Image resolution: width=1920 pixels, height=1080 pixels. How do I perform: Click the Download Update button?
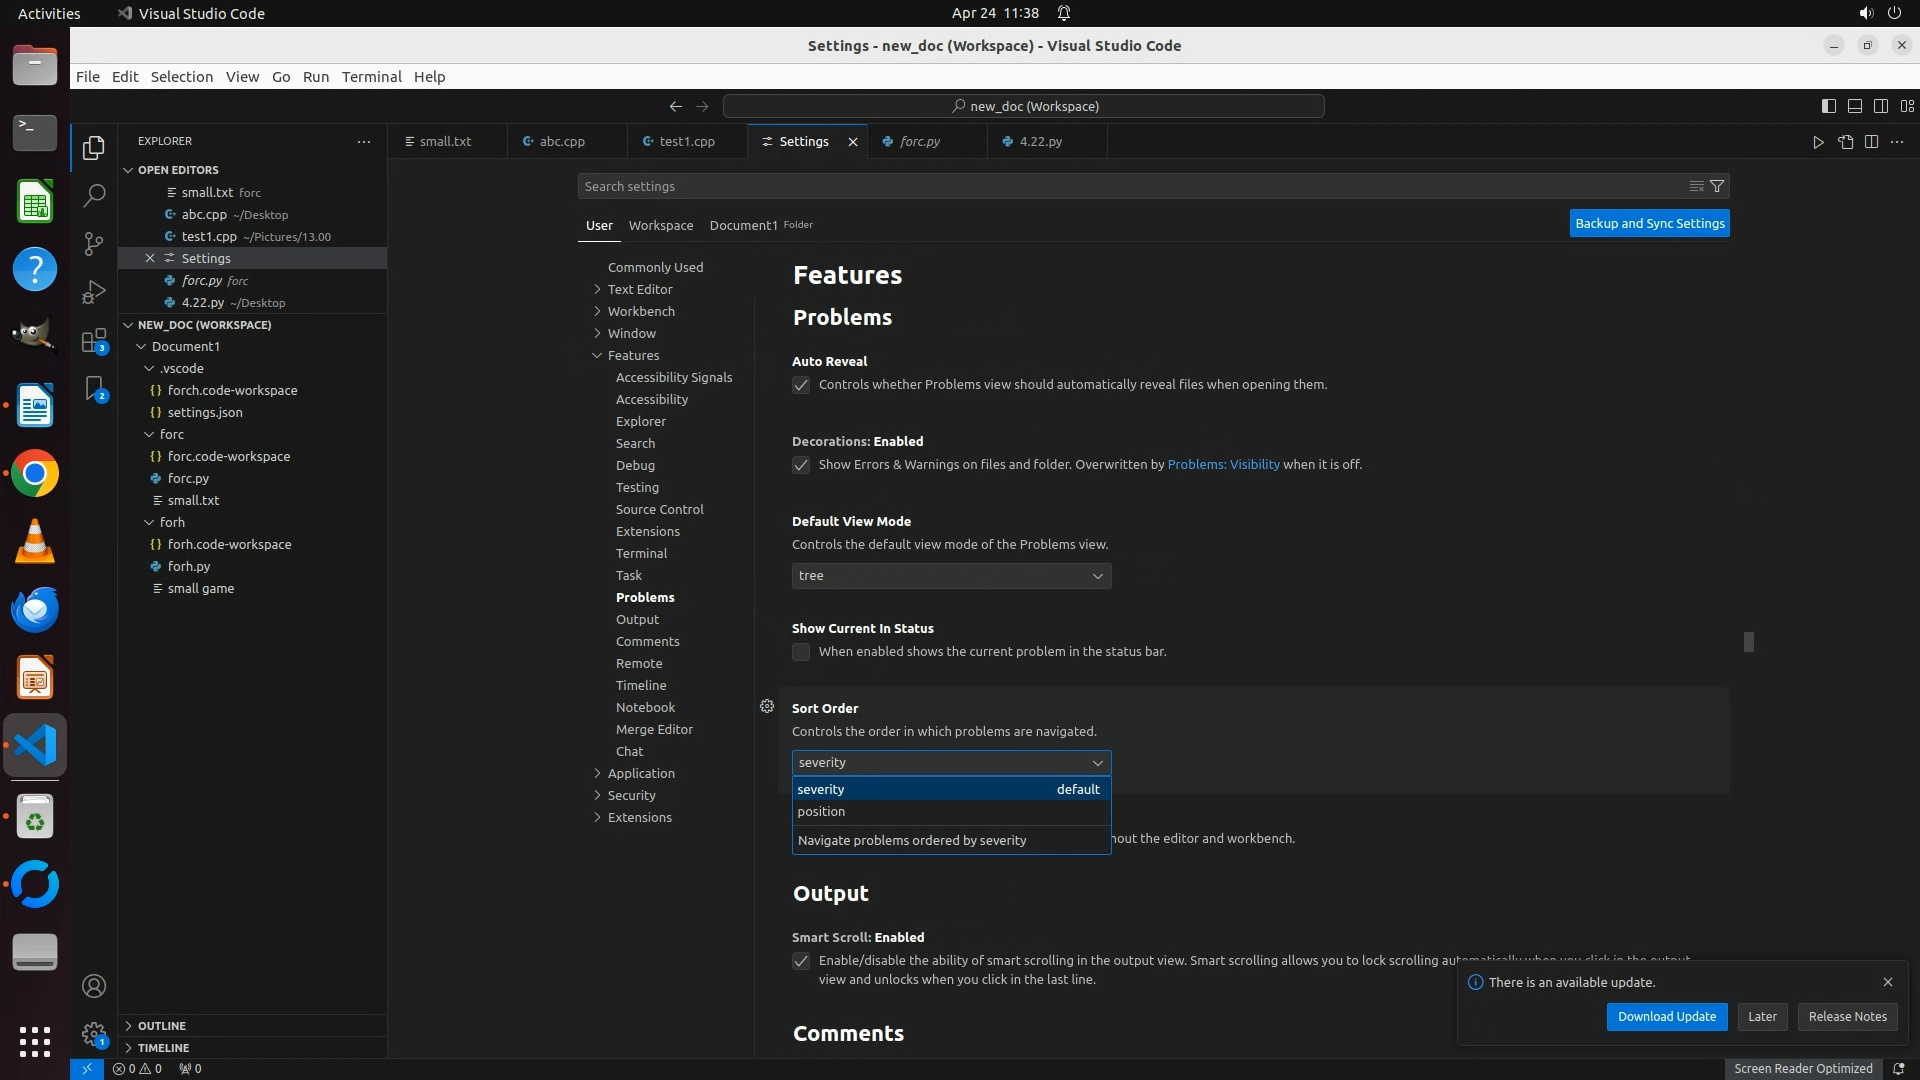pyautogui.click(x=1666, y=1016)
